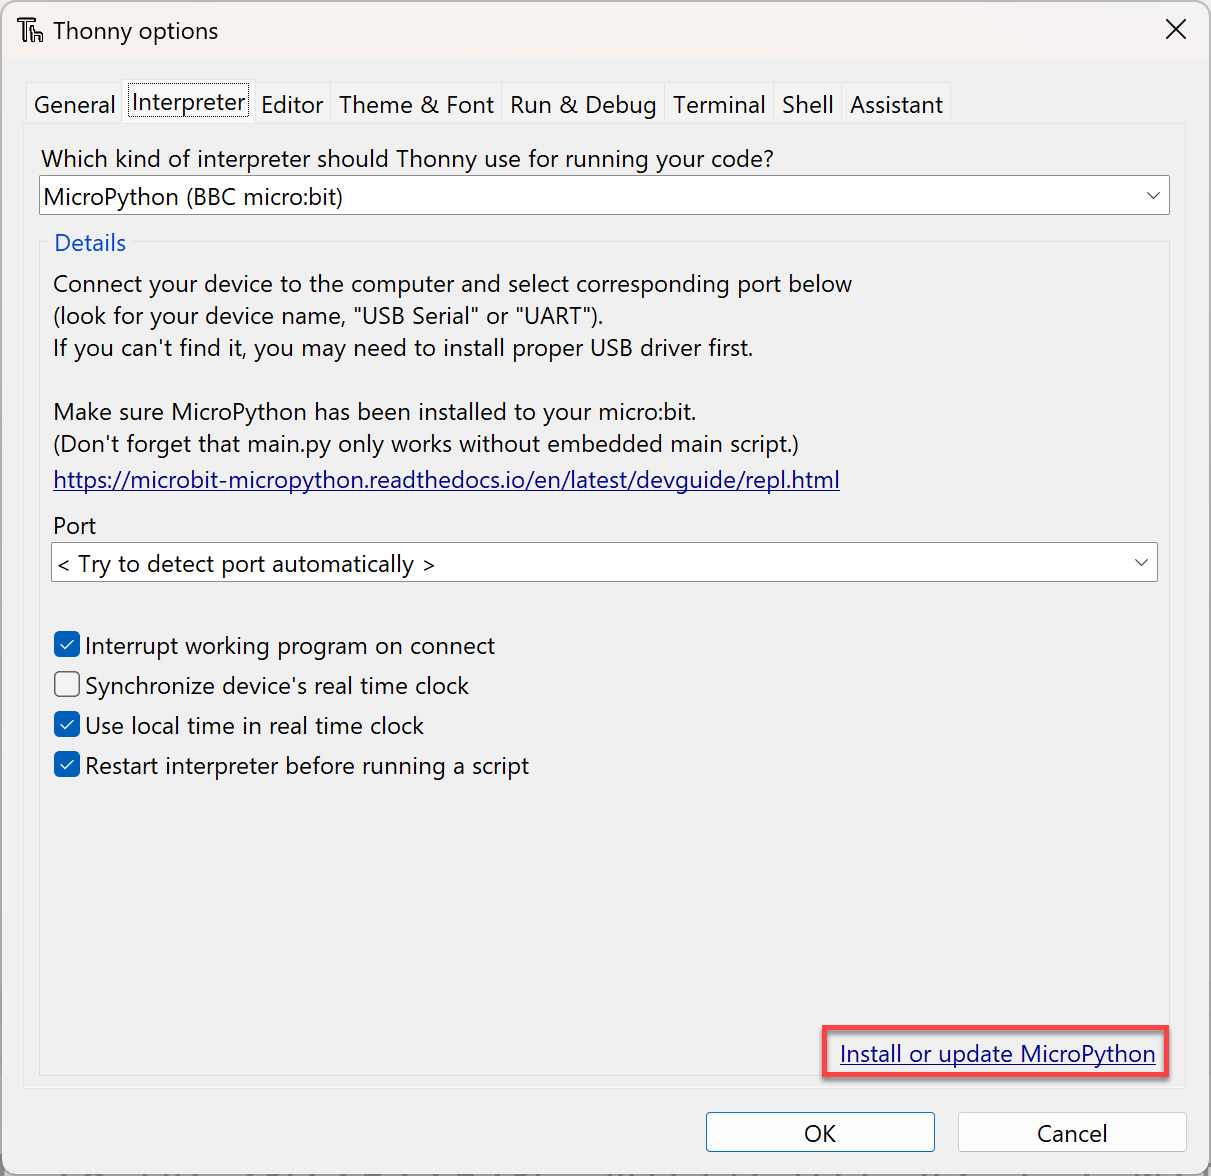Viewport: 1211px width, 1176px height.
Task: Click Install or update MicroPython link
Action: click(x=997, y=1054)
